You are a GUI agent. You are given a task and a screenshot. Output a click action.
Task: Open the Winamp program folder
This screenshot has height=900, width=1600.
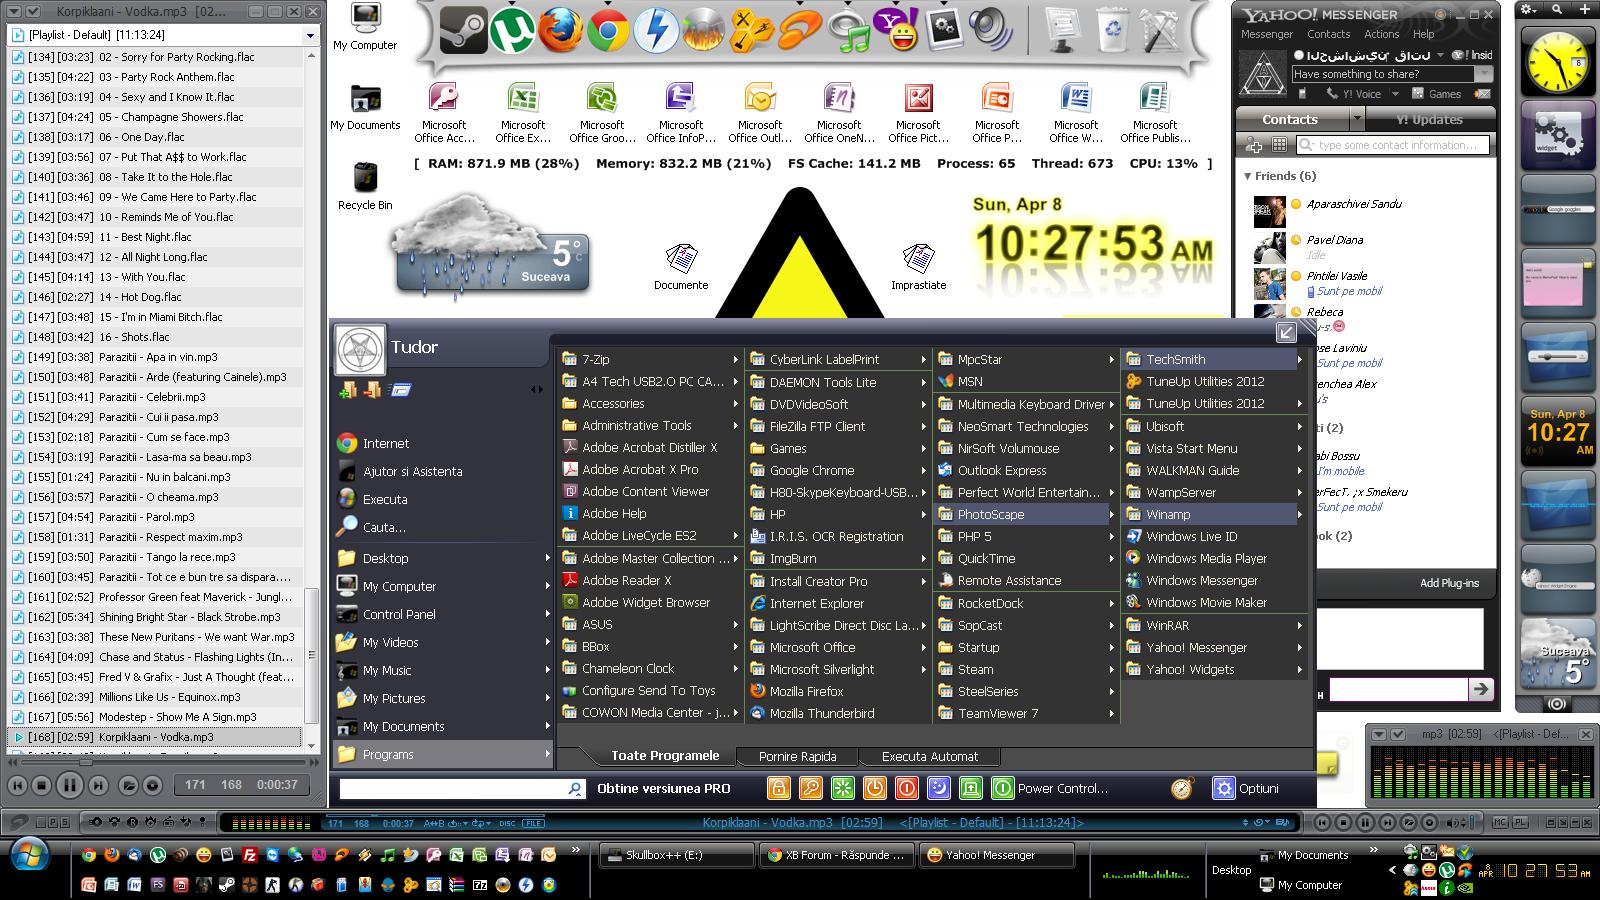click(x=1210, y=514)
